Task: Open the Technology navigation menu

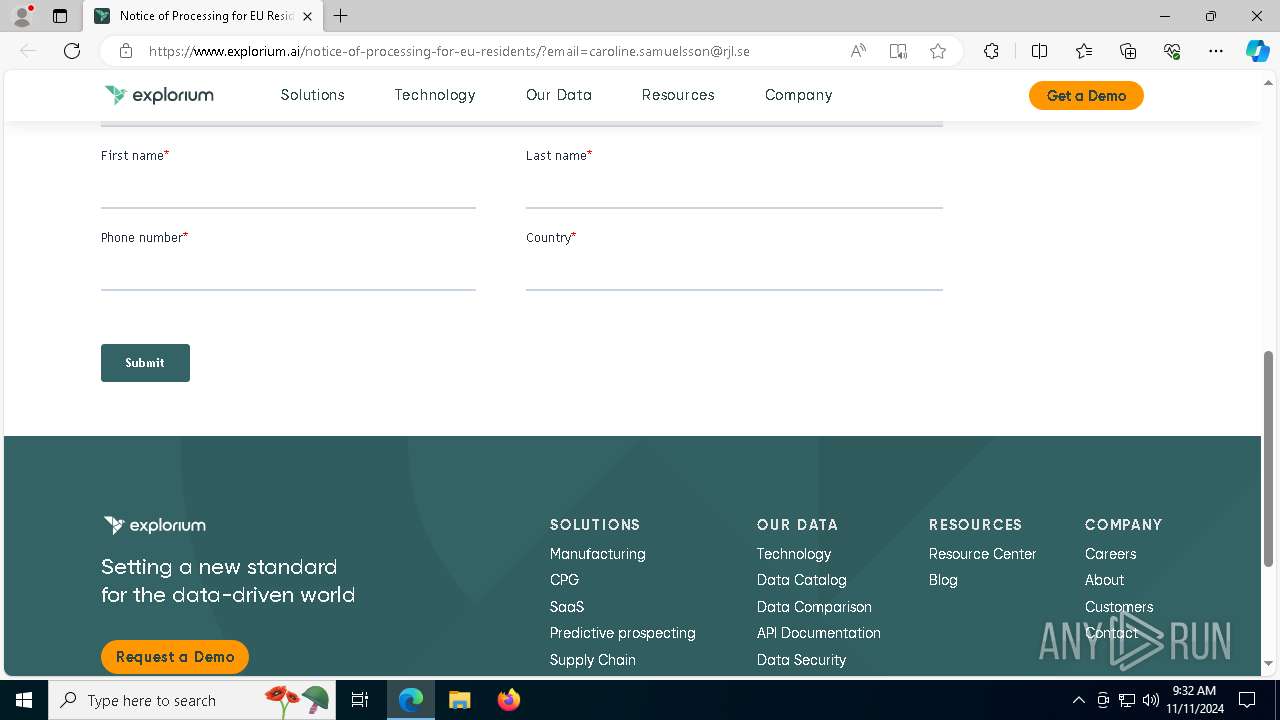Action: 435,95
